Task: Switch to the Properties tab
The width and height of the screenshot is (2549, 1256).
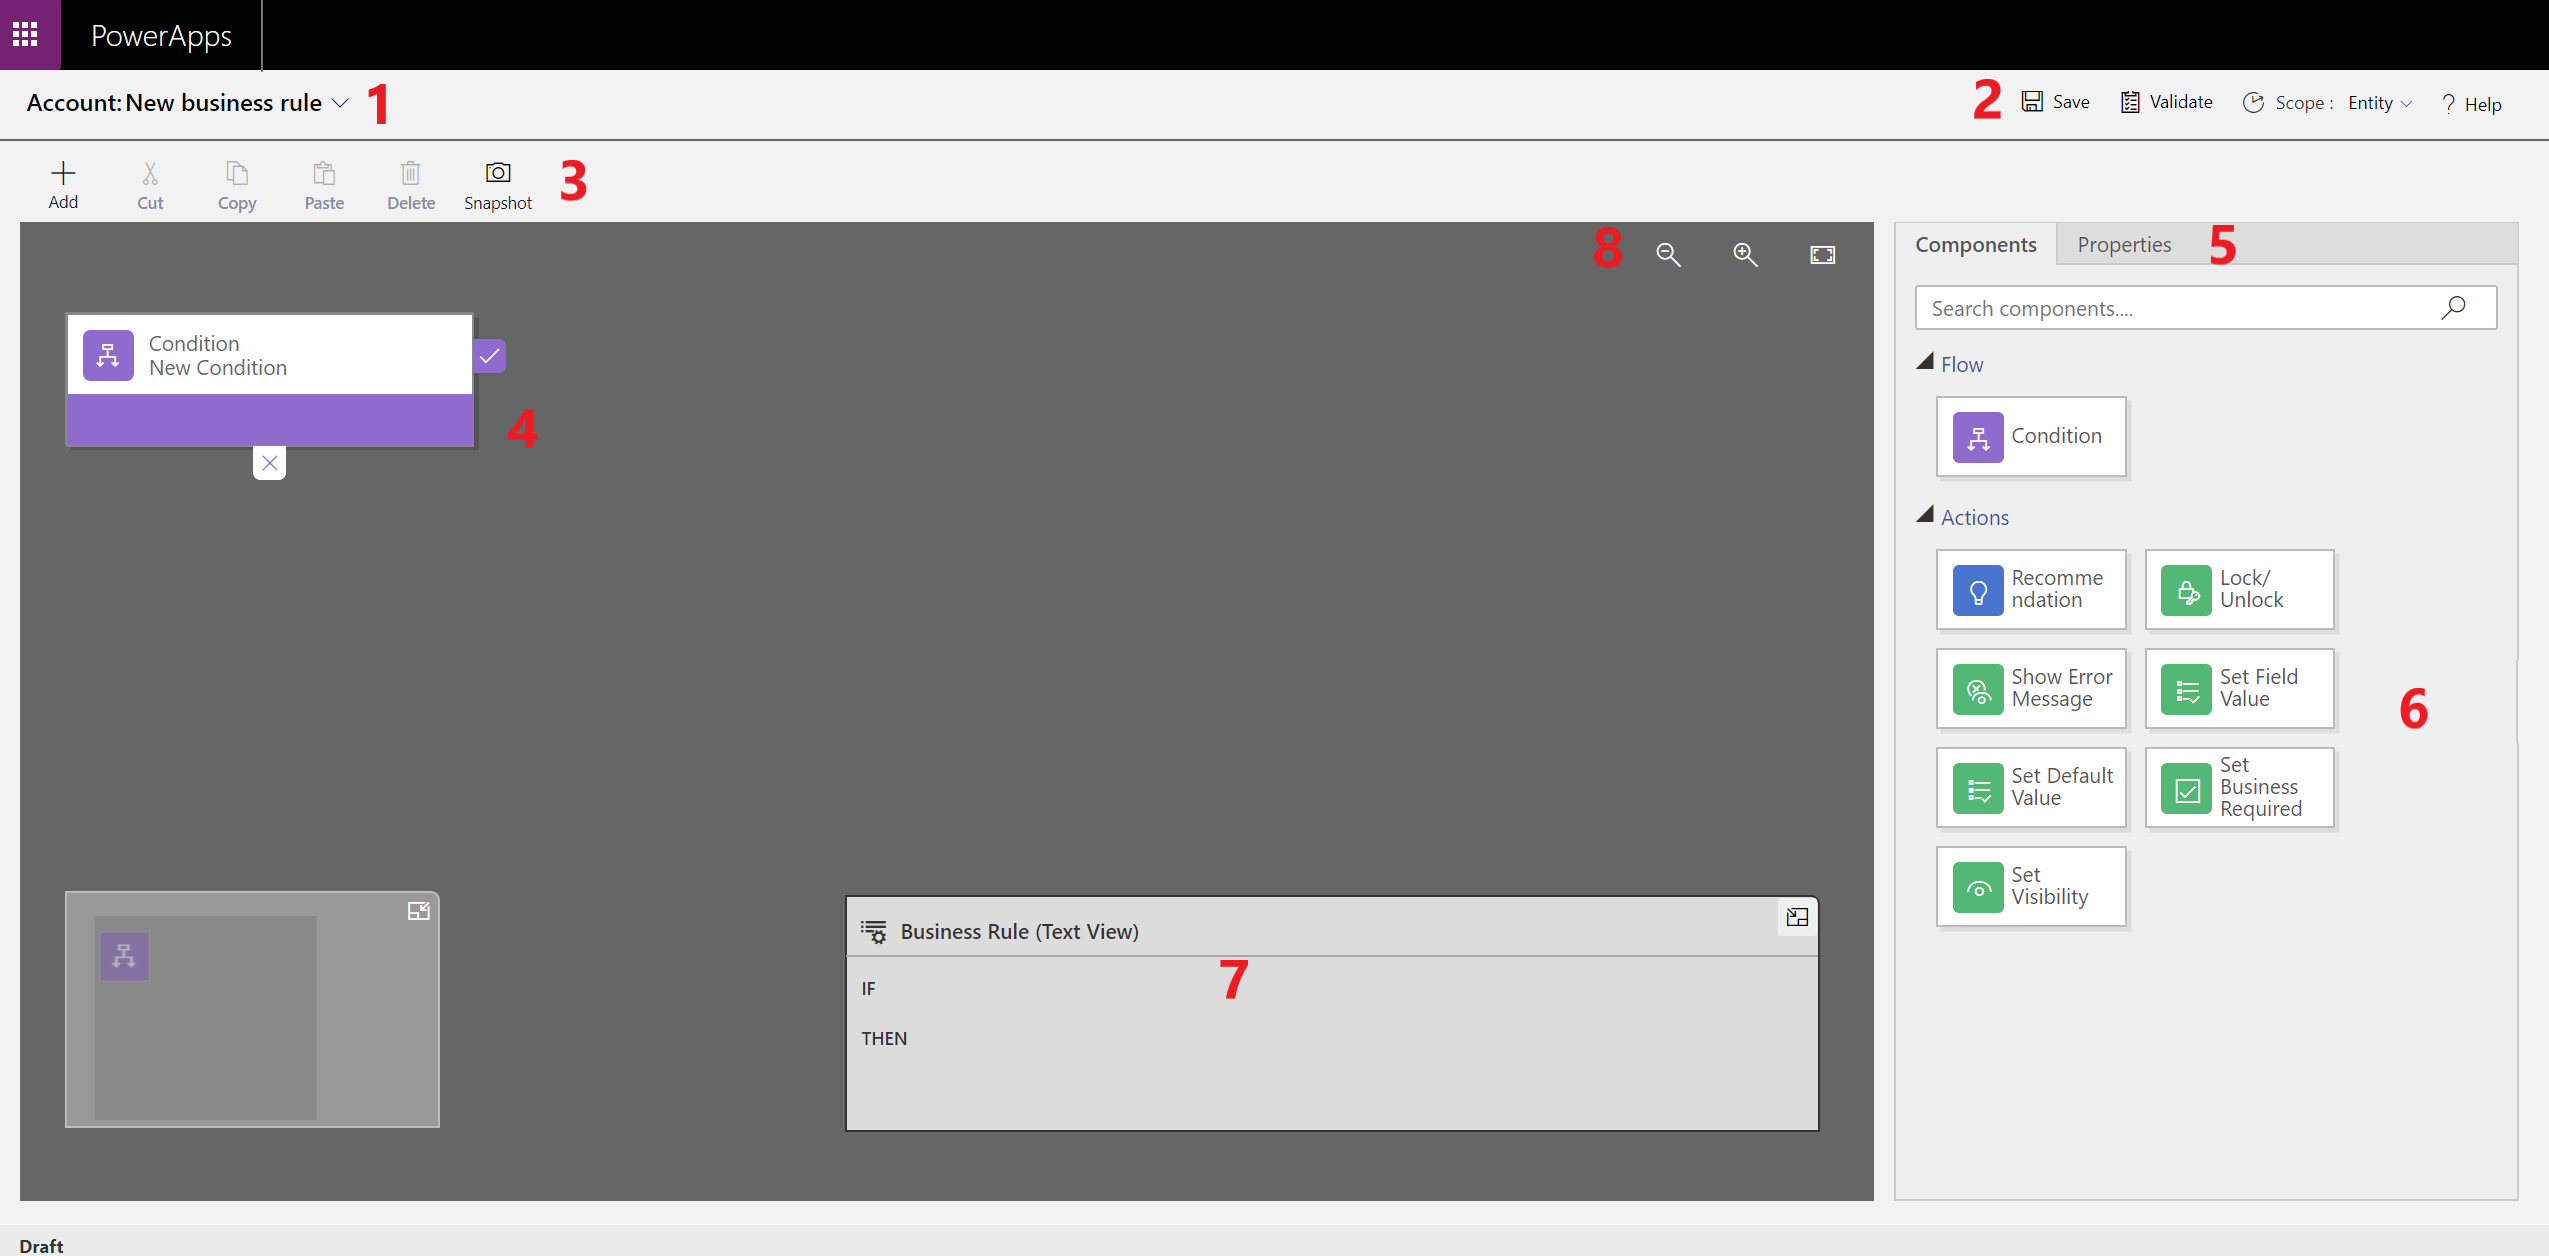Action: click(2124, 245)
